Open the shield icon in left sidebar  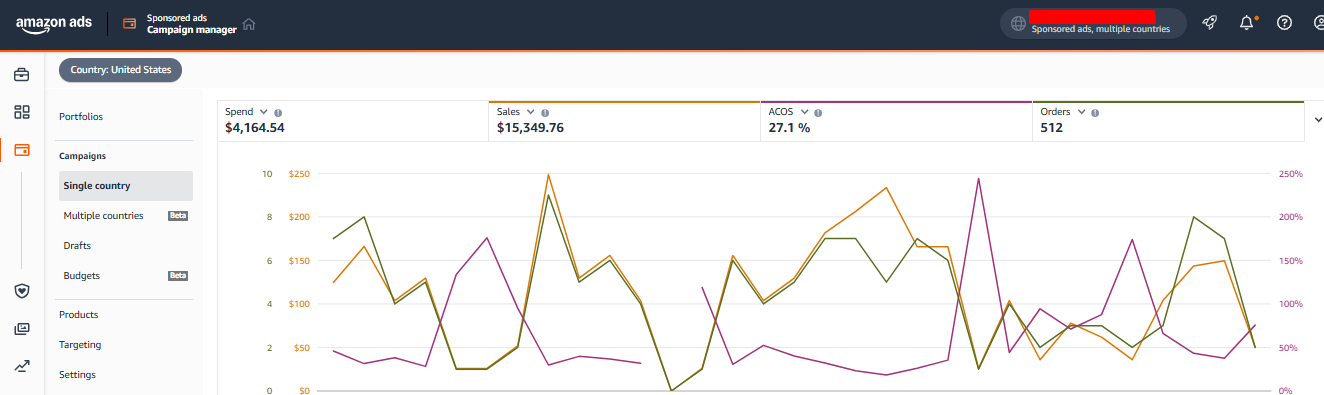[x=22, y=291]
